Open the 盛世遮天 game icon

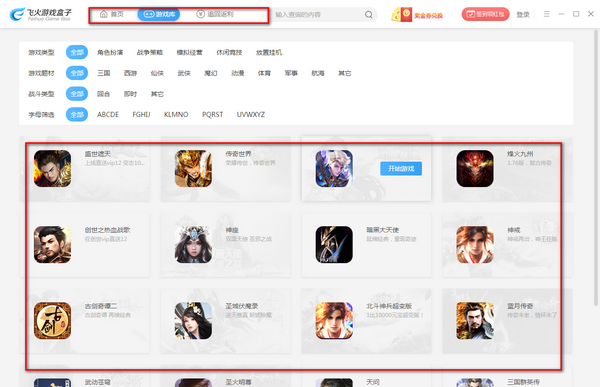52,168
